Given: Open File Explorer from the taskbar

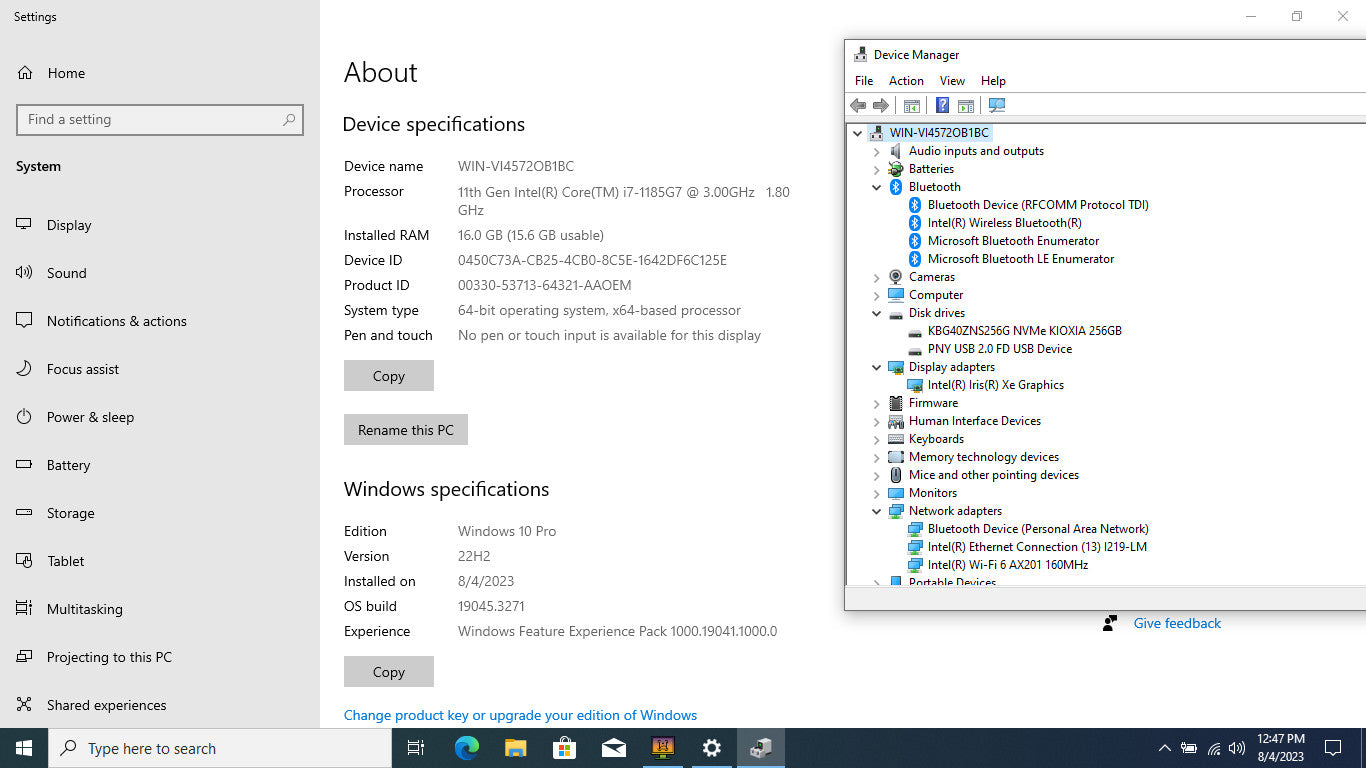Looking at the screenshot, I should coord(516,748).
